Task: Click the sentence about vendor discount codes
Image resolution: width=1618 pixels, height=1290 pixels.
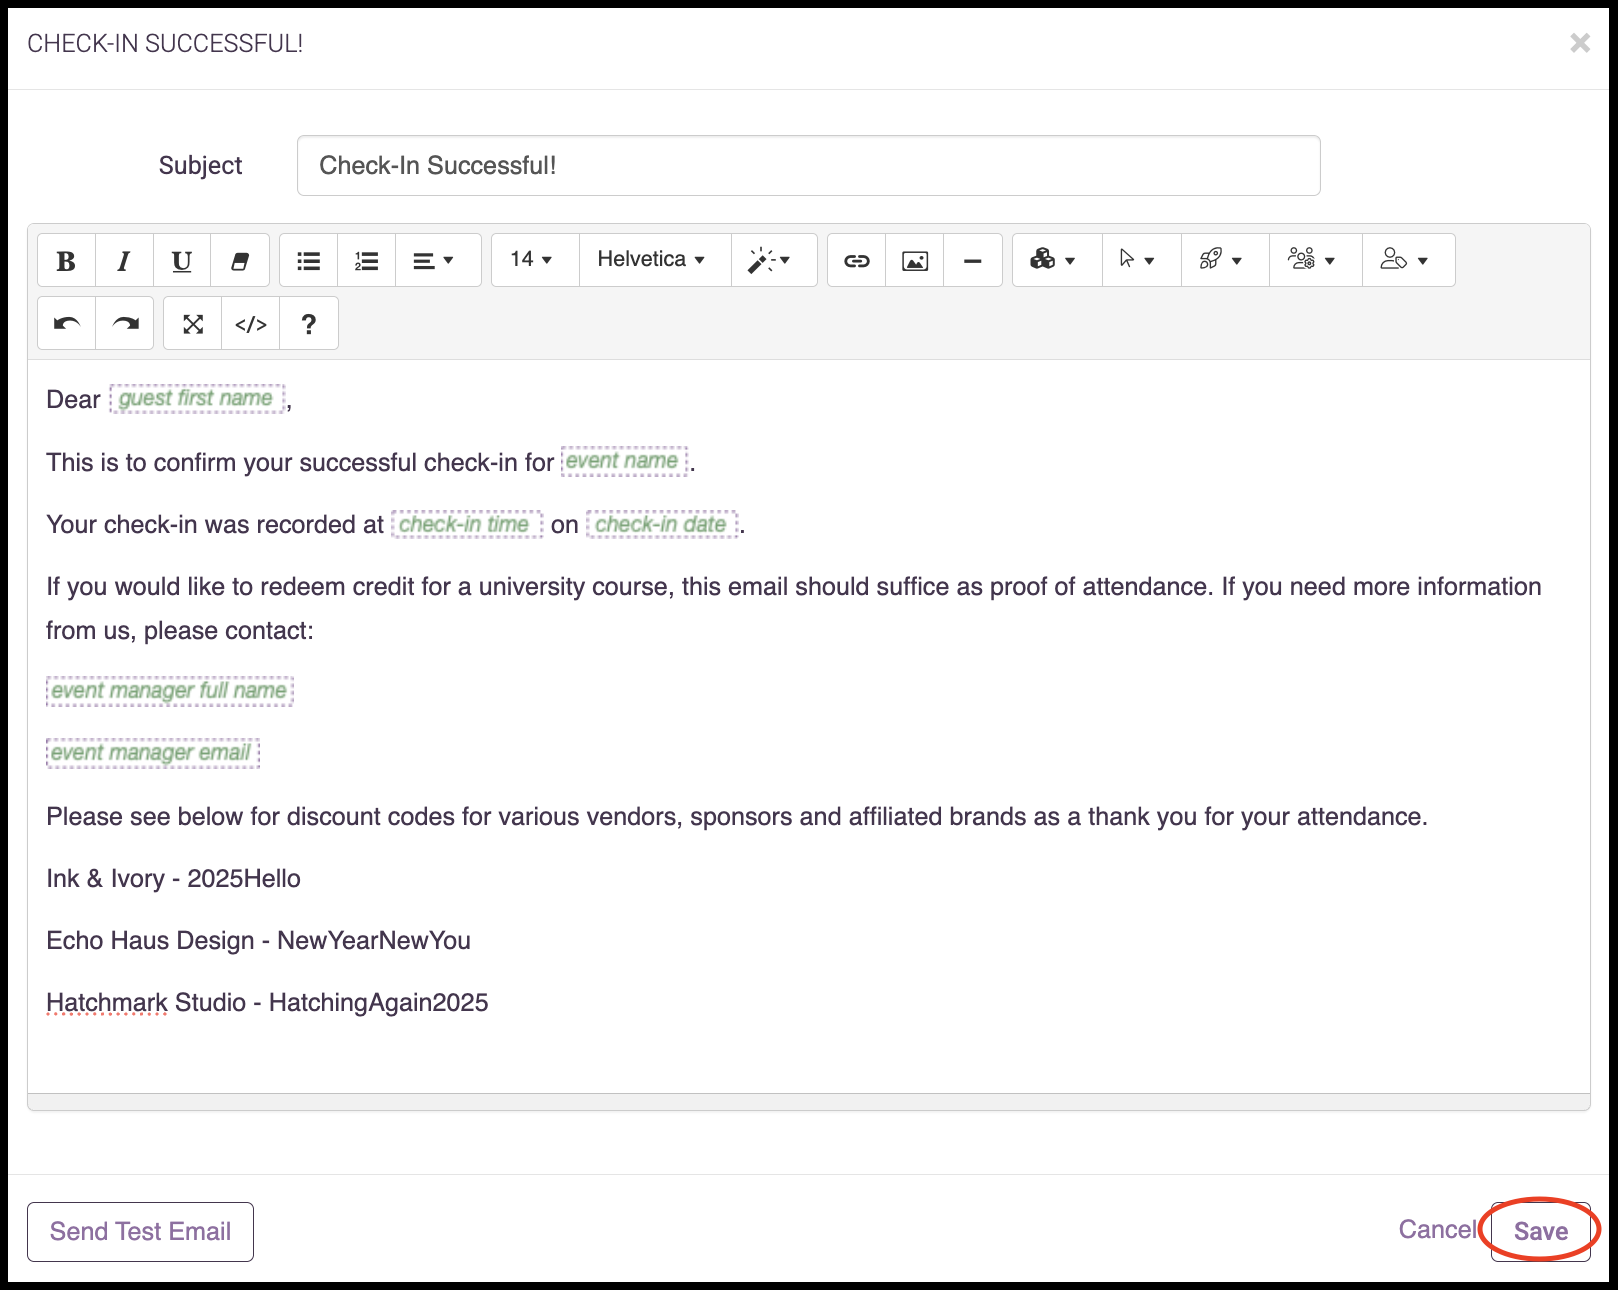Action: (x=737, y=817)
